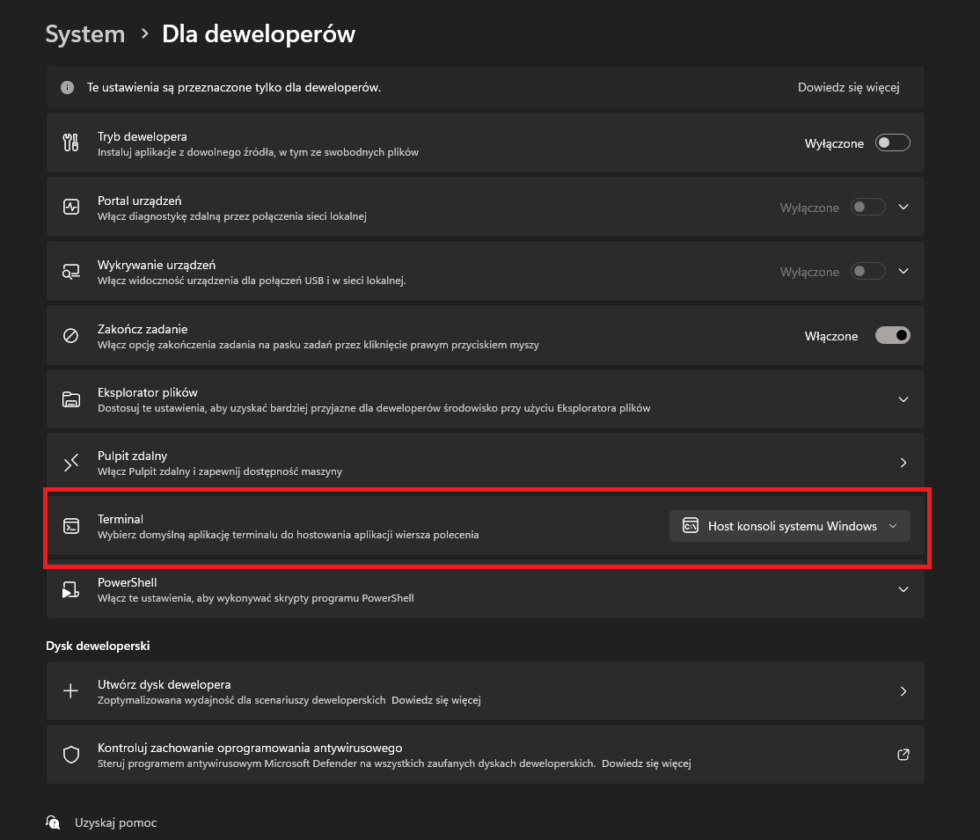Expand the Portal urządzeń section chevron
This screenshot has height=840, width=980.
(x=903, y=207)
